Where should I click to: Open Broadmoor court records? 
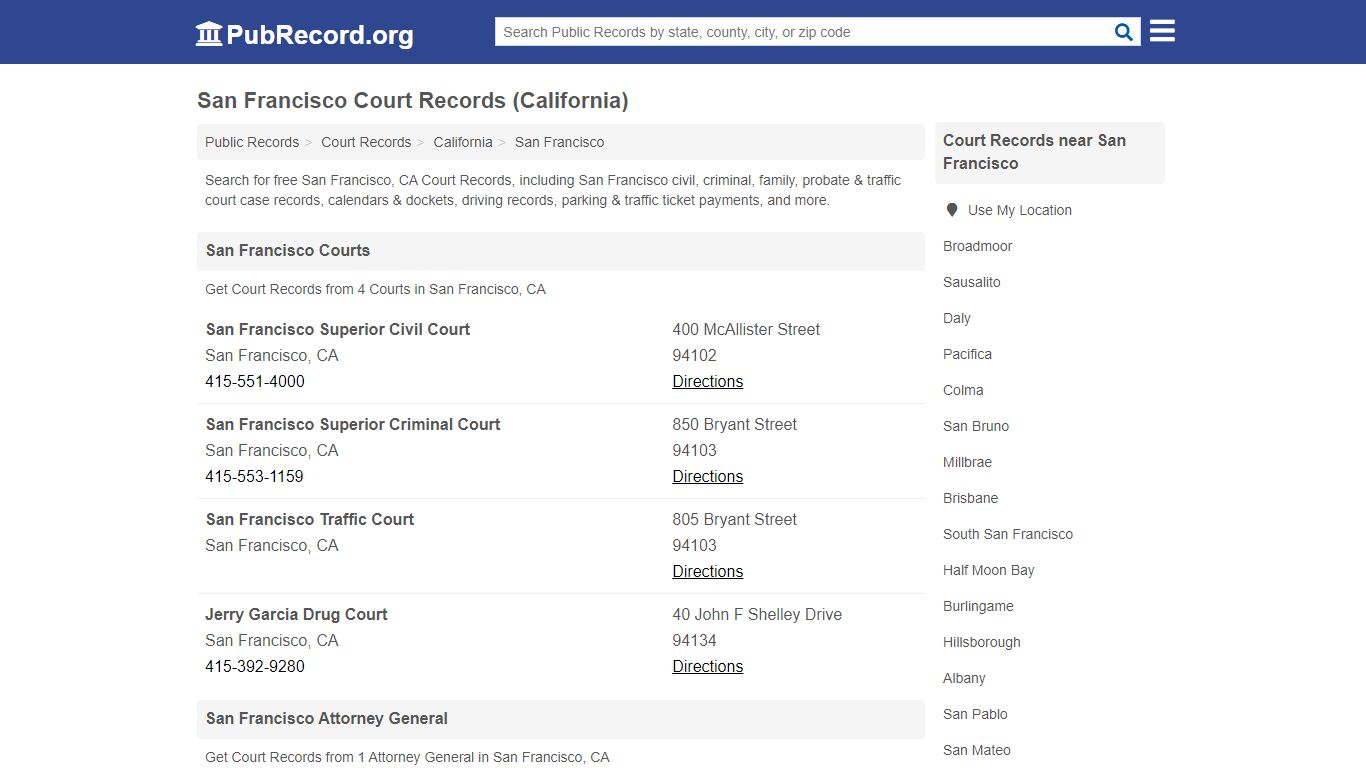977,246
